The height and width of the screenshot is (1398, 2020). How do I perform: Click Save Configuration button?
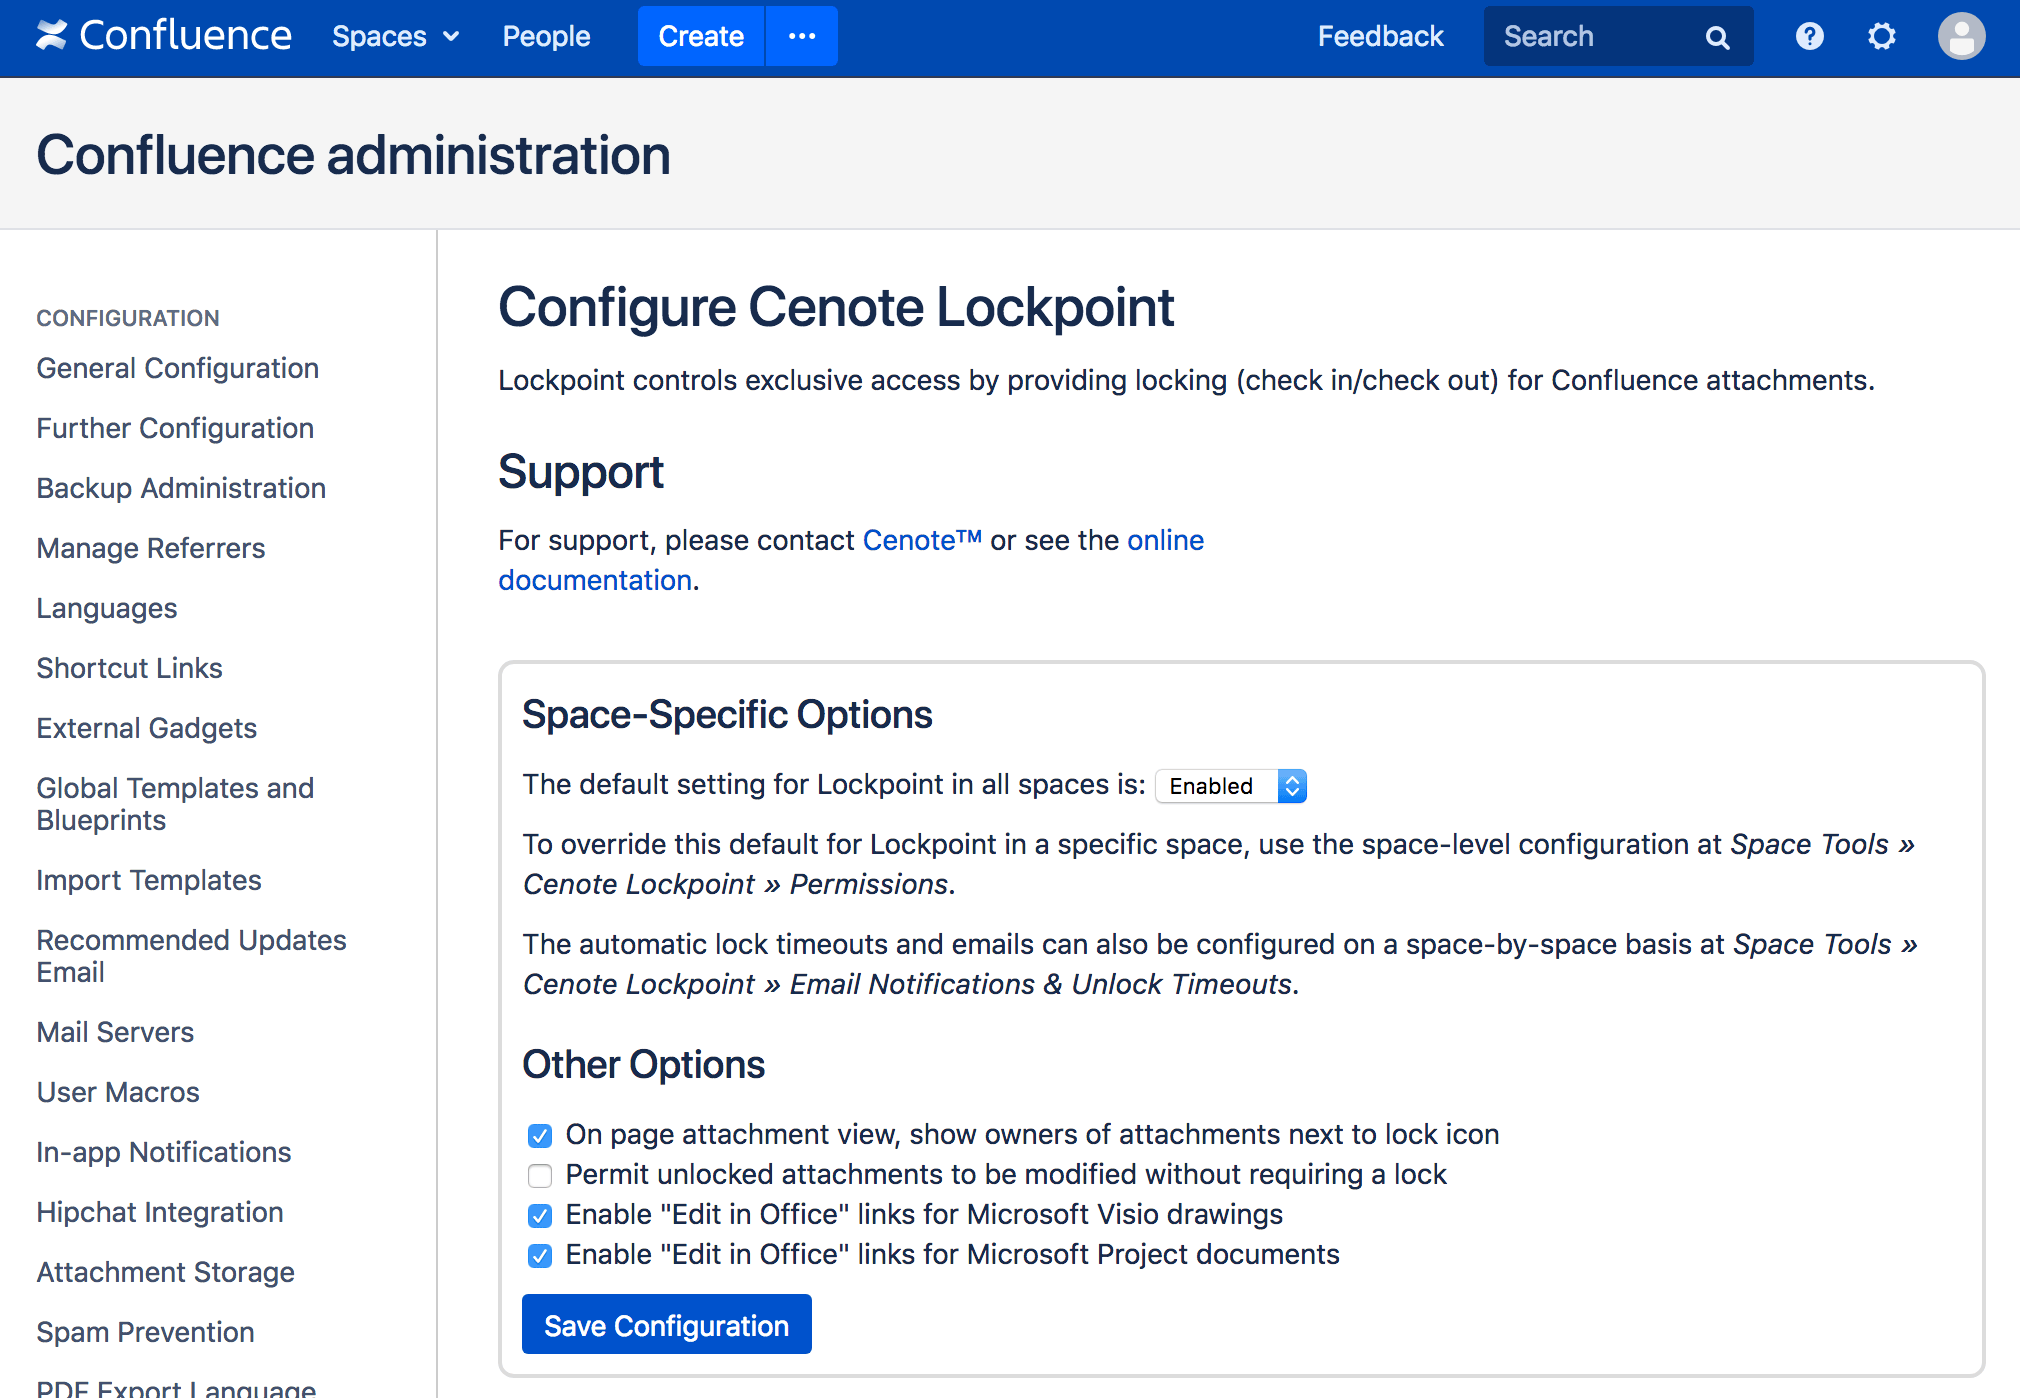[x=667, y=1325]
